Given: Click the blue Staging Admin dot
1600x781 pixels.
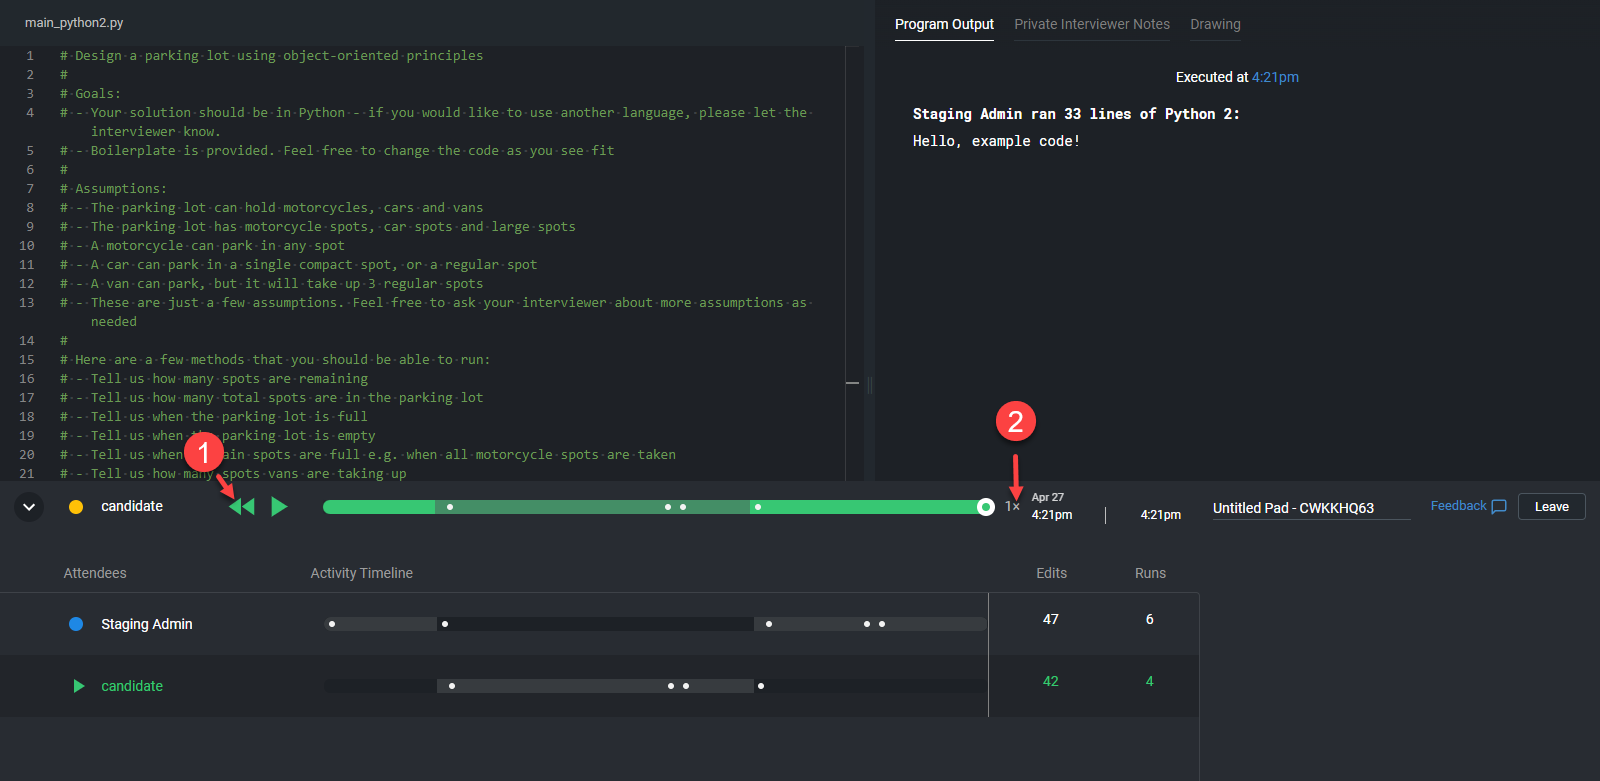Looking at the screenshot, I should (x=76, y=624).
